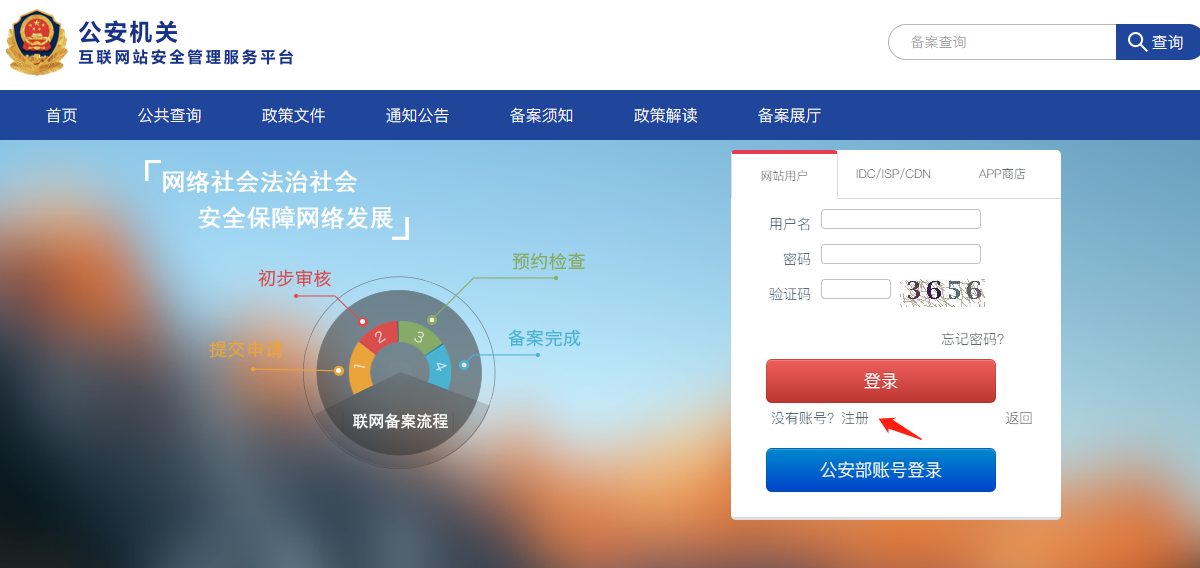
Task: Go to 政策文件 in navigation bar
Action: [x=294, y=115]
